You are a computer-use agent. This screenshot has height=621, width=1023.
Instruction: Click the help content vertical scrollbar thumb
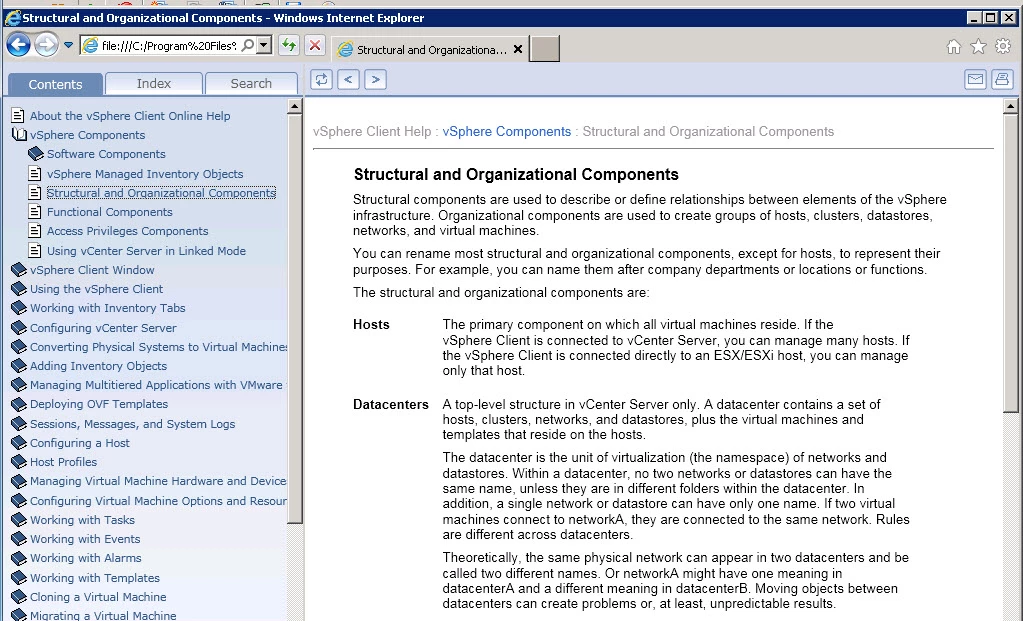[x=1011, y=262]
